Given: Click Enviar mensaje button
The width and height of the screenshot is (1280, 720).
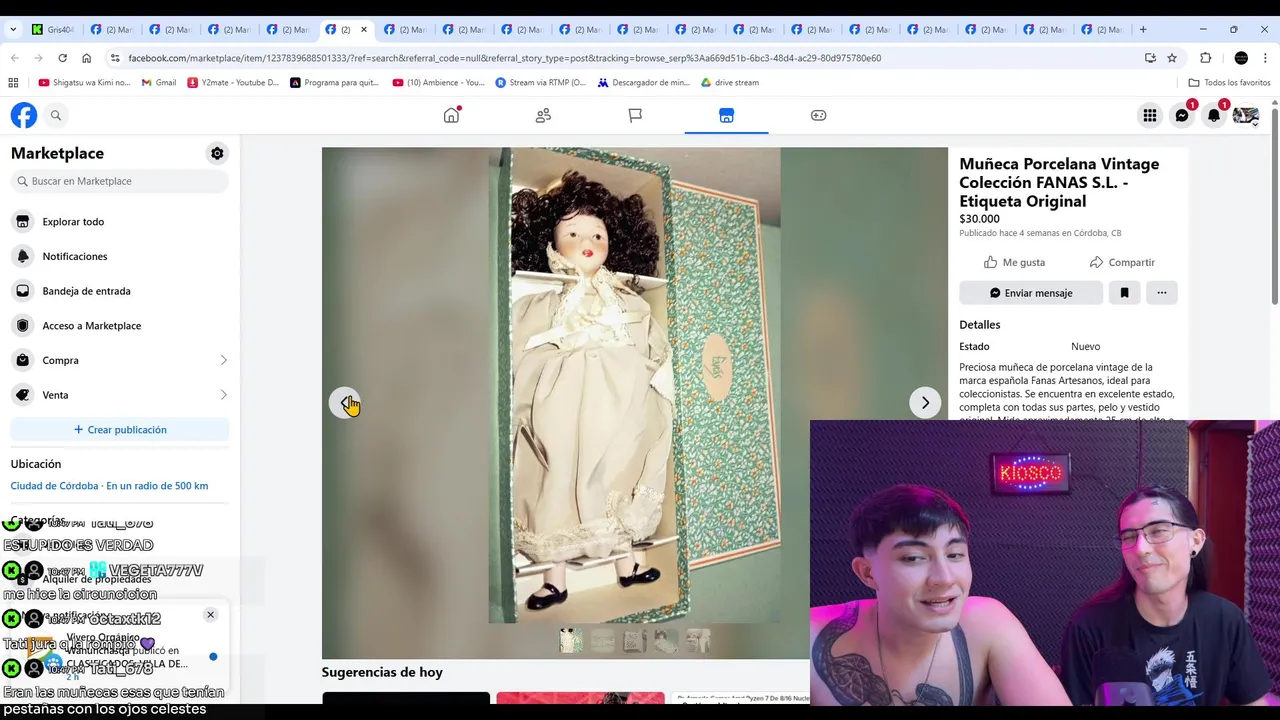Looking at the screenshot, I should [x=1031, y=293].
